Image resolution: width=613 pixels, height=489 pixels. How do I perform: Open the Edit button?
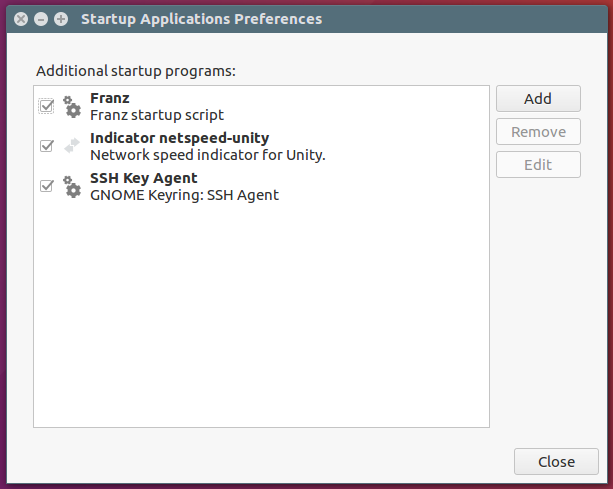tap(538, 165)
